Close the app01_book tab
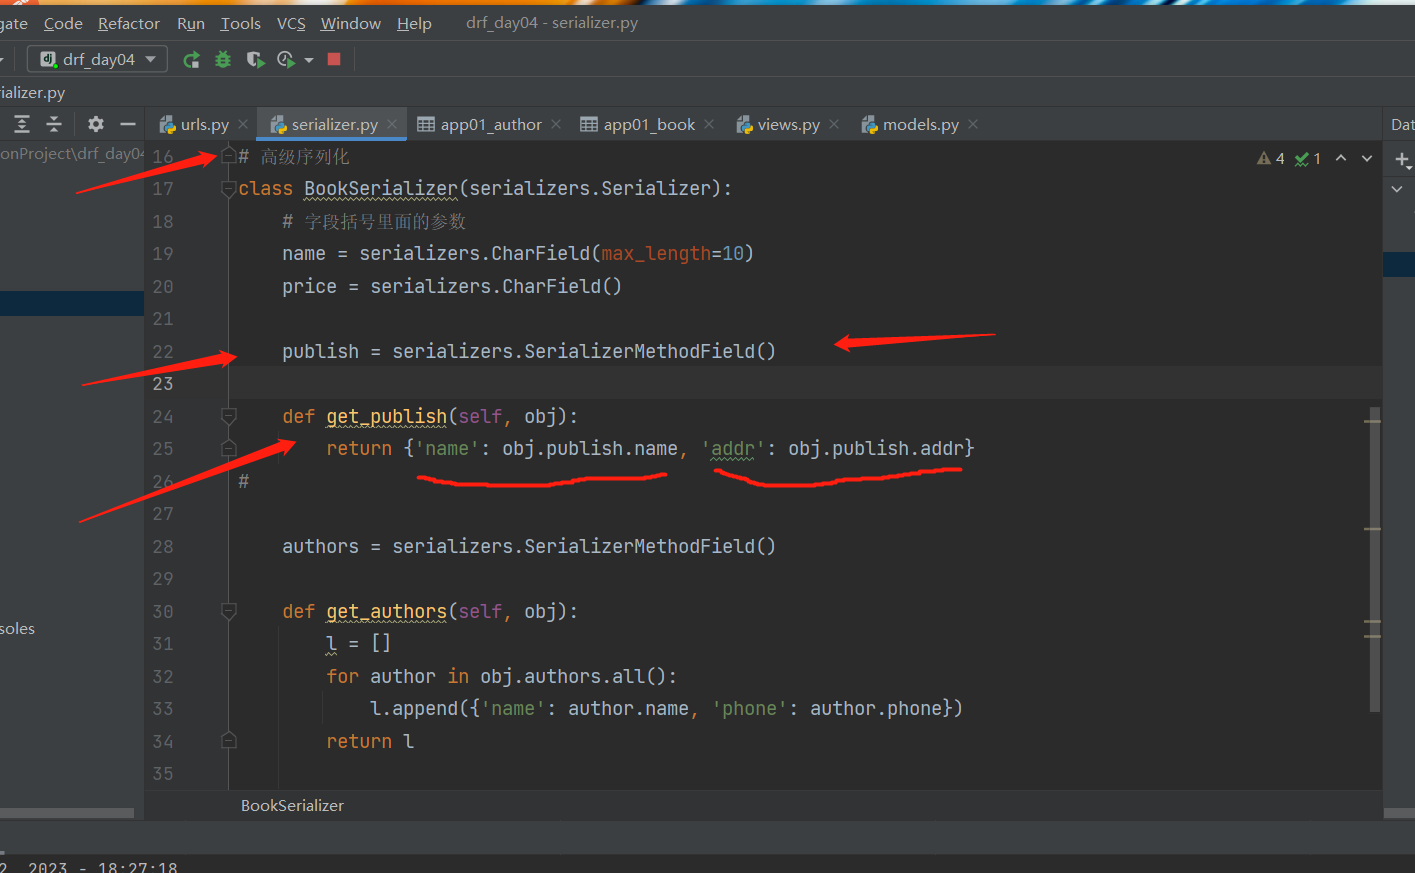 [x=709, y=124]
